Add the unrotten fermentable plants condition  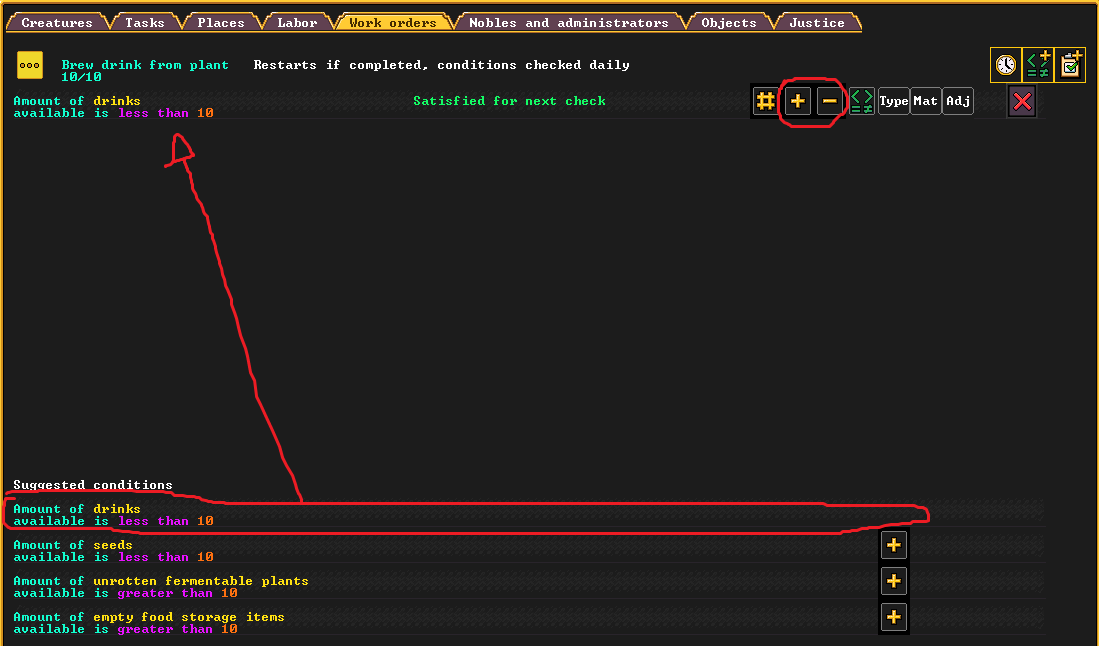coord(894,581)
